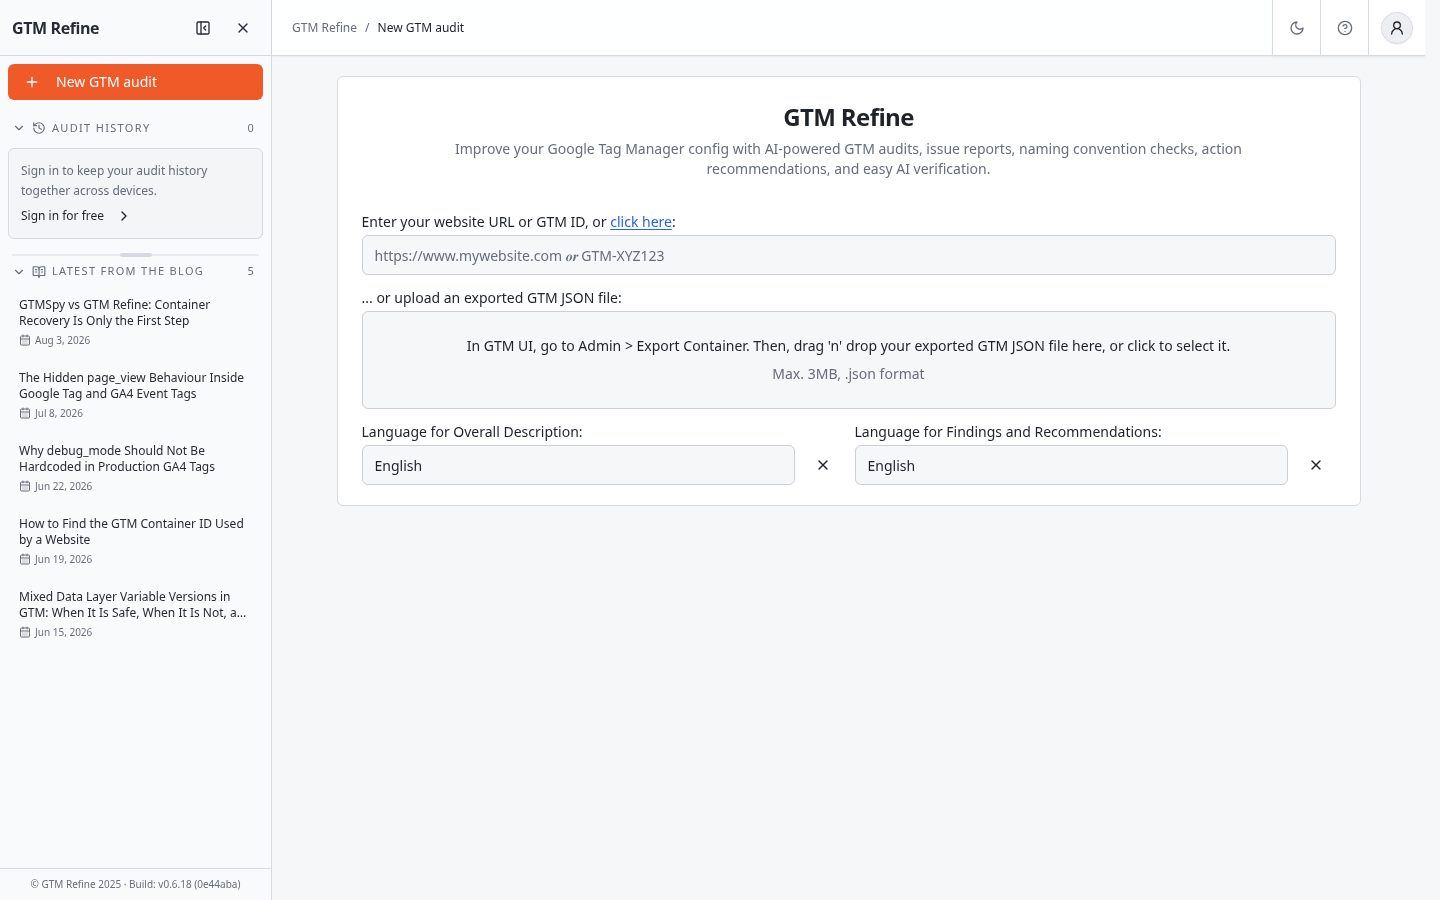
Task: Open the help question mark icon
Action: 1345,28
